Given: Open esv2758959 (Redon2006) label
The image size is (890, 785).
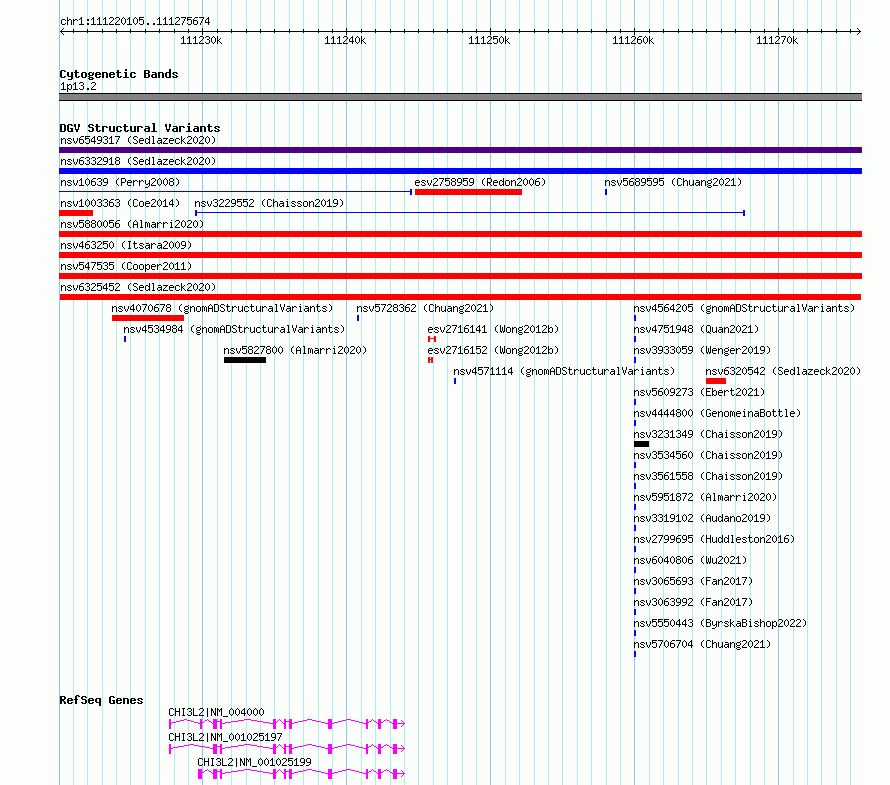Looking at the screenshot, I should 480,182.
